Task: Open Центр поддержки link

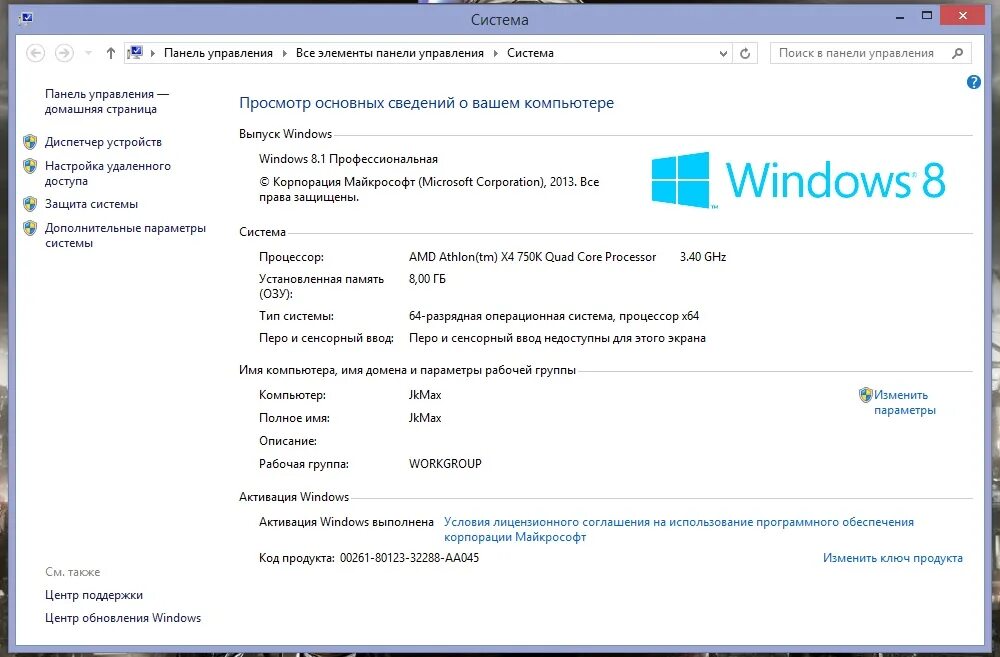Action: click(x=94, y=595)
